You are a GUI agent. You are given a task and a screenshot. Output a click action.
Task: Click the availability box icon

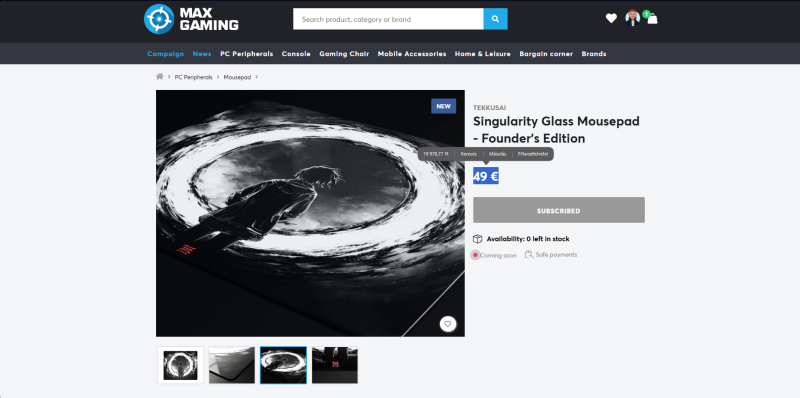coord(478,239)
